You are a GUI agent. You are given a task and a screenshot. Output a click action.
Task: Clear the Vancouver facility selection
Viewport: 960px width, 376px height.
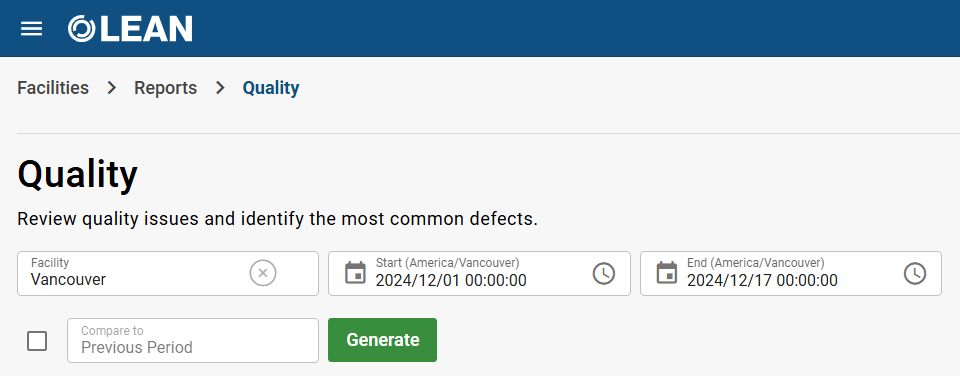(263, 273)
